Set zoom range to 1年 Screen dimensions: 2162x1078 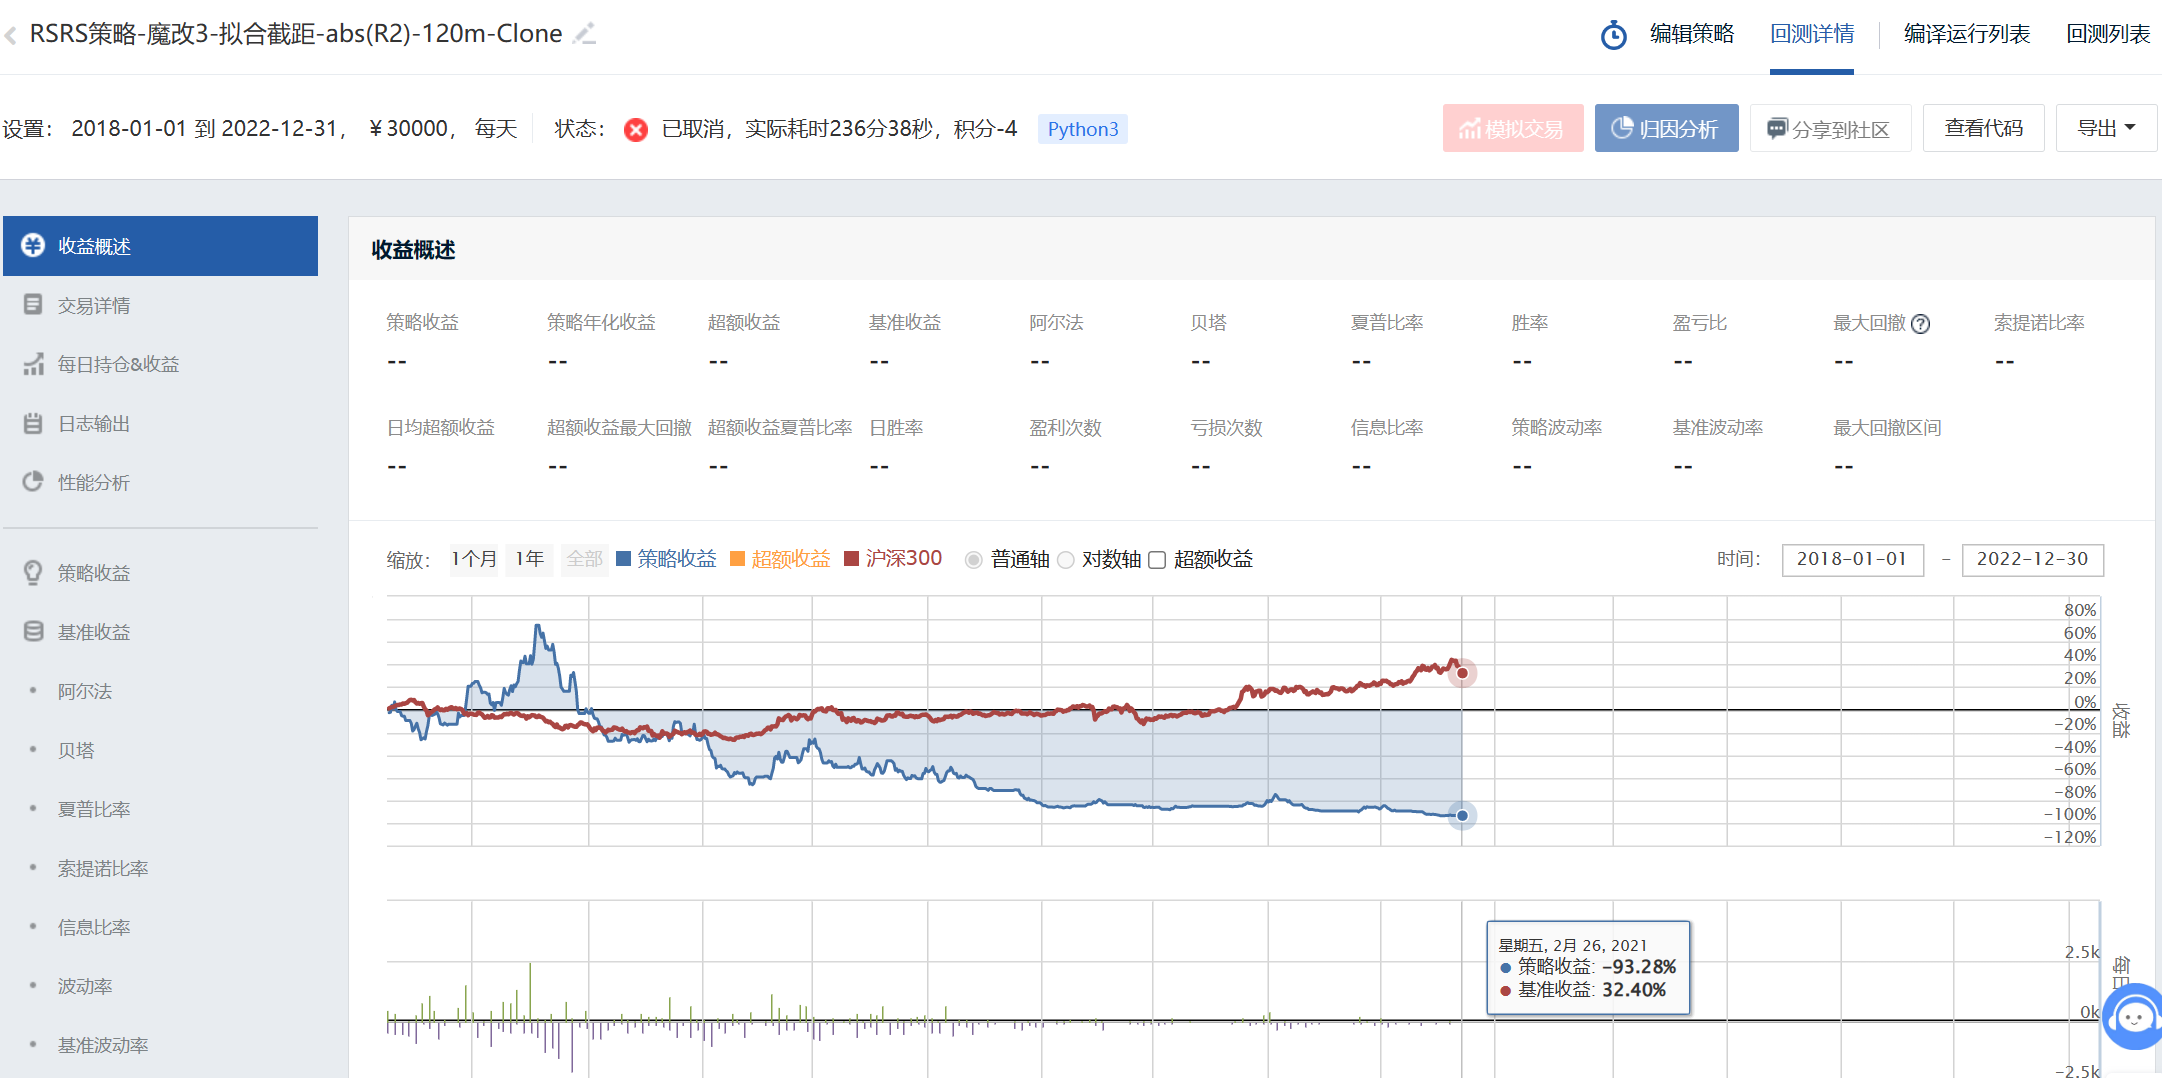tap(529, 559)
